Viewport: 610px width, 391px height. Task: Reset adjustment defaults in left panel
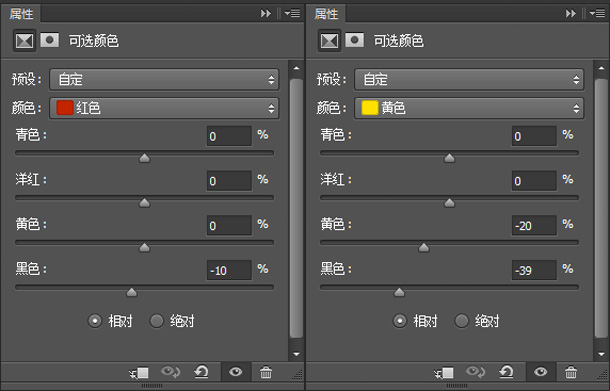click(x=201, y=372)
